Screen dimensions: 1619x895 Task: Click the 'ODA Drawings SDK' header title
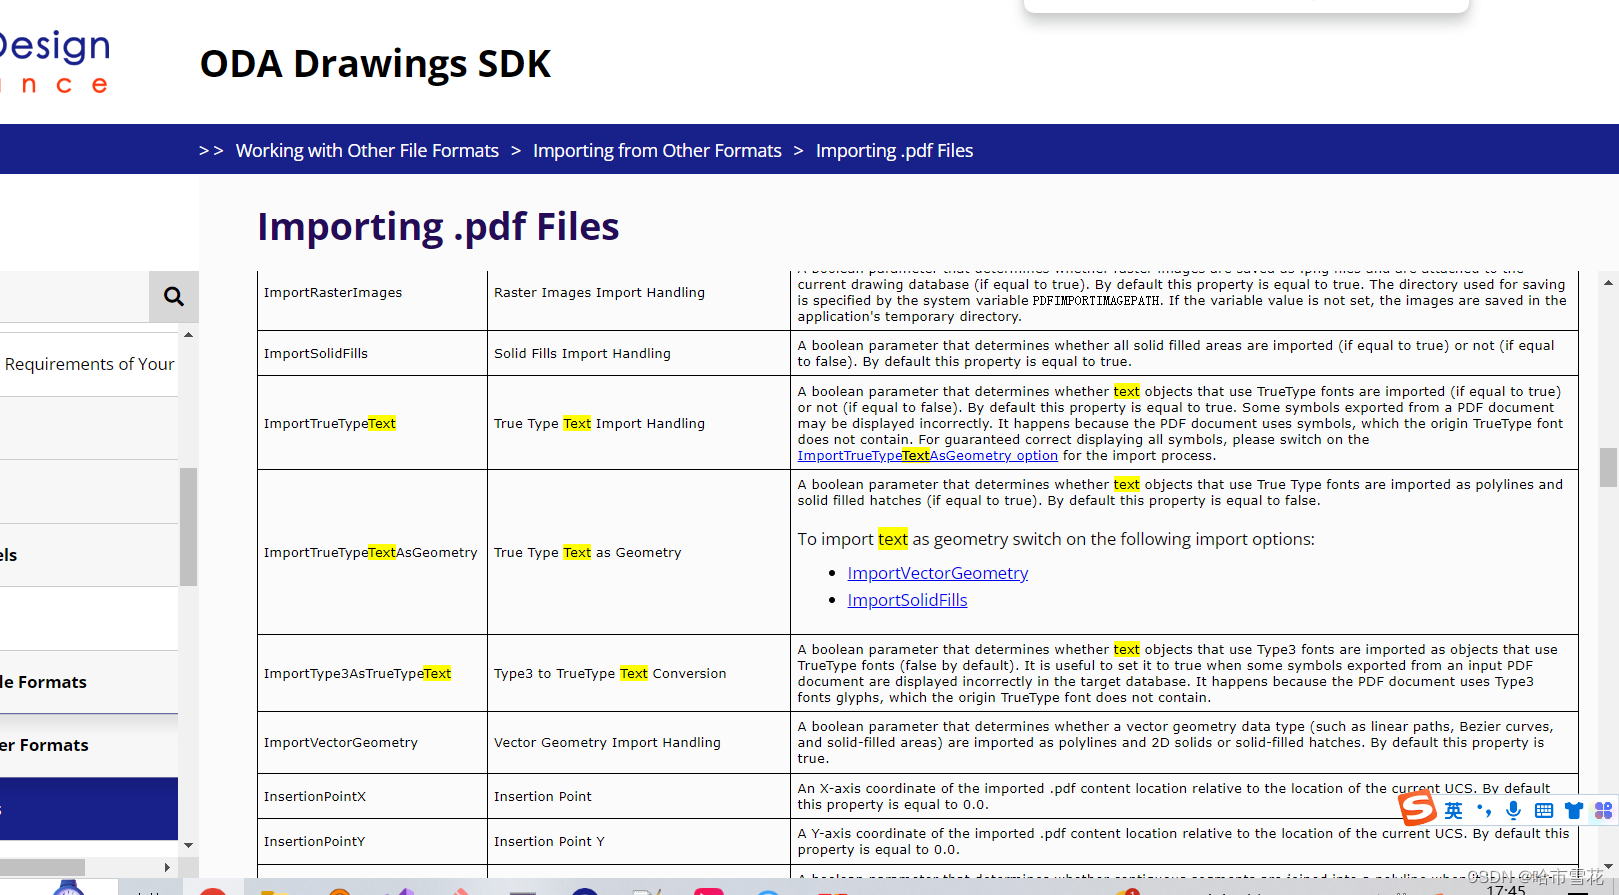[x=375, y=64]
